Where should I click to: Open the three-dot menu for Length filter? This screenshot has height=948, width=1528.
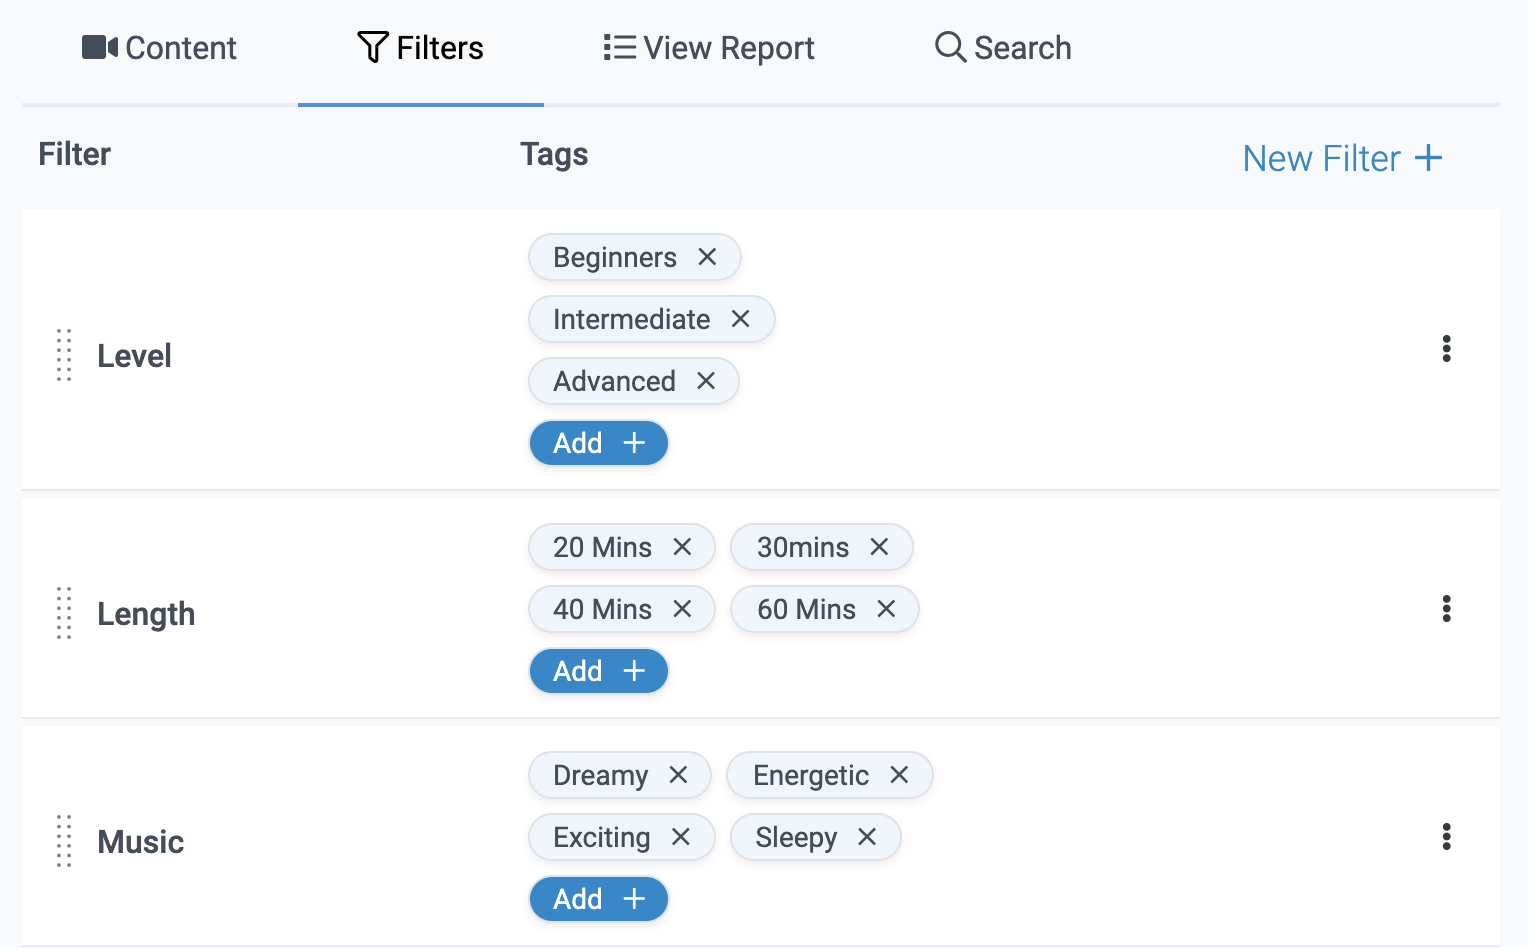(x=1446, y=608)
